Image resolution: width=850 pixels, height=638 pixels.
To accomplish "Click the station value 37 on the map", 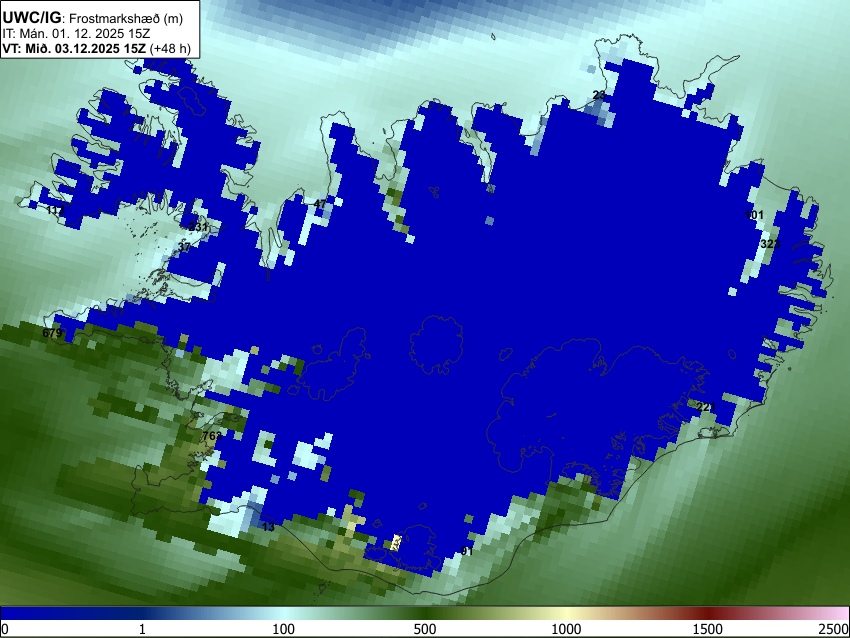I will (184, 247).
